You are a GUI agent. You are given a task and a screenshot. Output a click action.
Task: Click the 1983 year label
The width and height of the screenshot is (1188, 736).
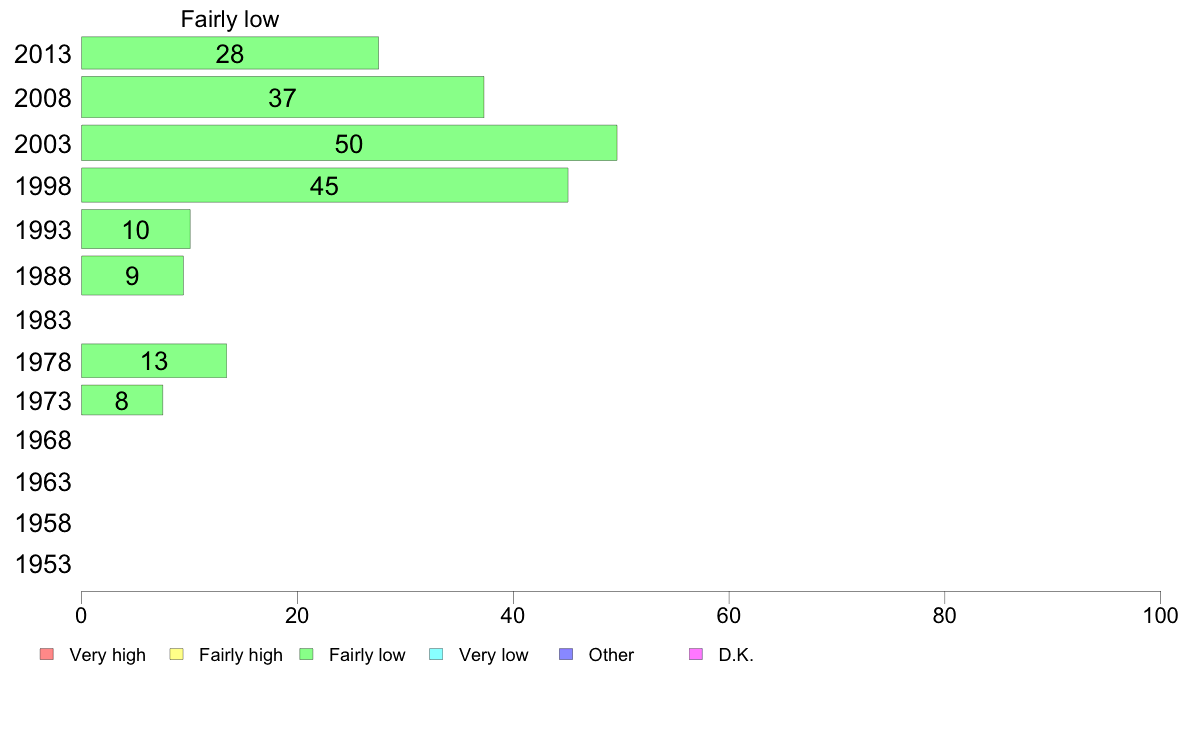click(x=43, y=320)
